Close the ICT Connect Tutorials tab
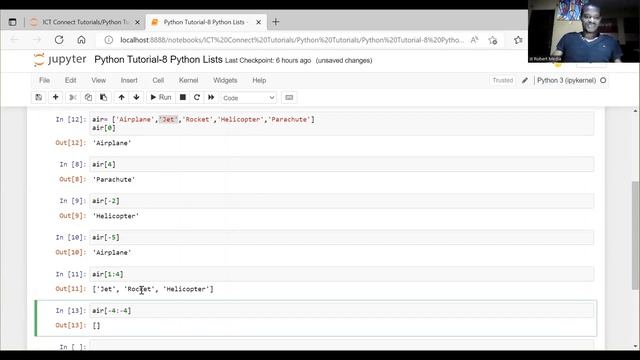Image resolution: width=640 pixels, height=360 pixels. [x=137, y=22]
